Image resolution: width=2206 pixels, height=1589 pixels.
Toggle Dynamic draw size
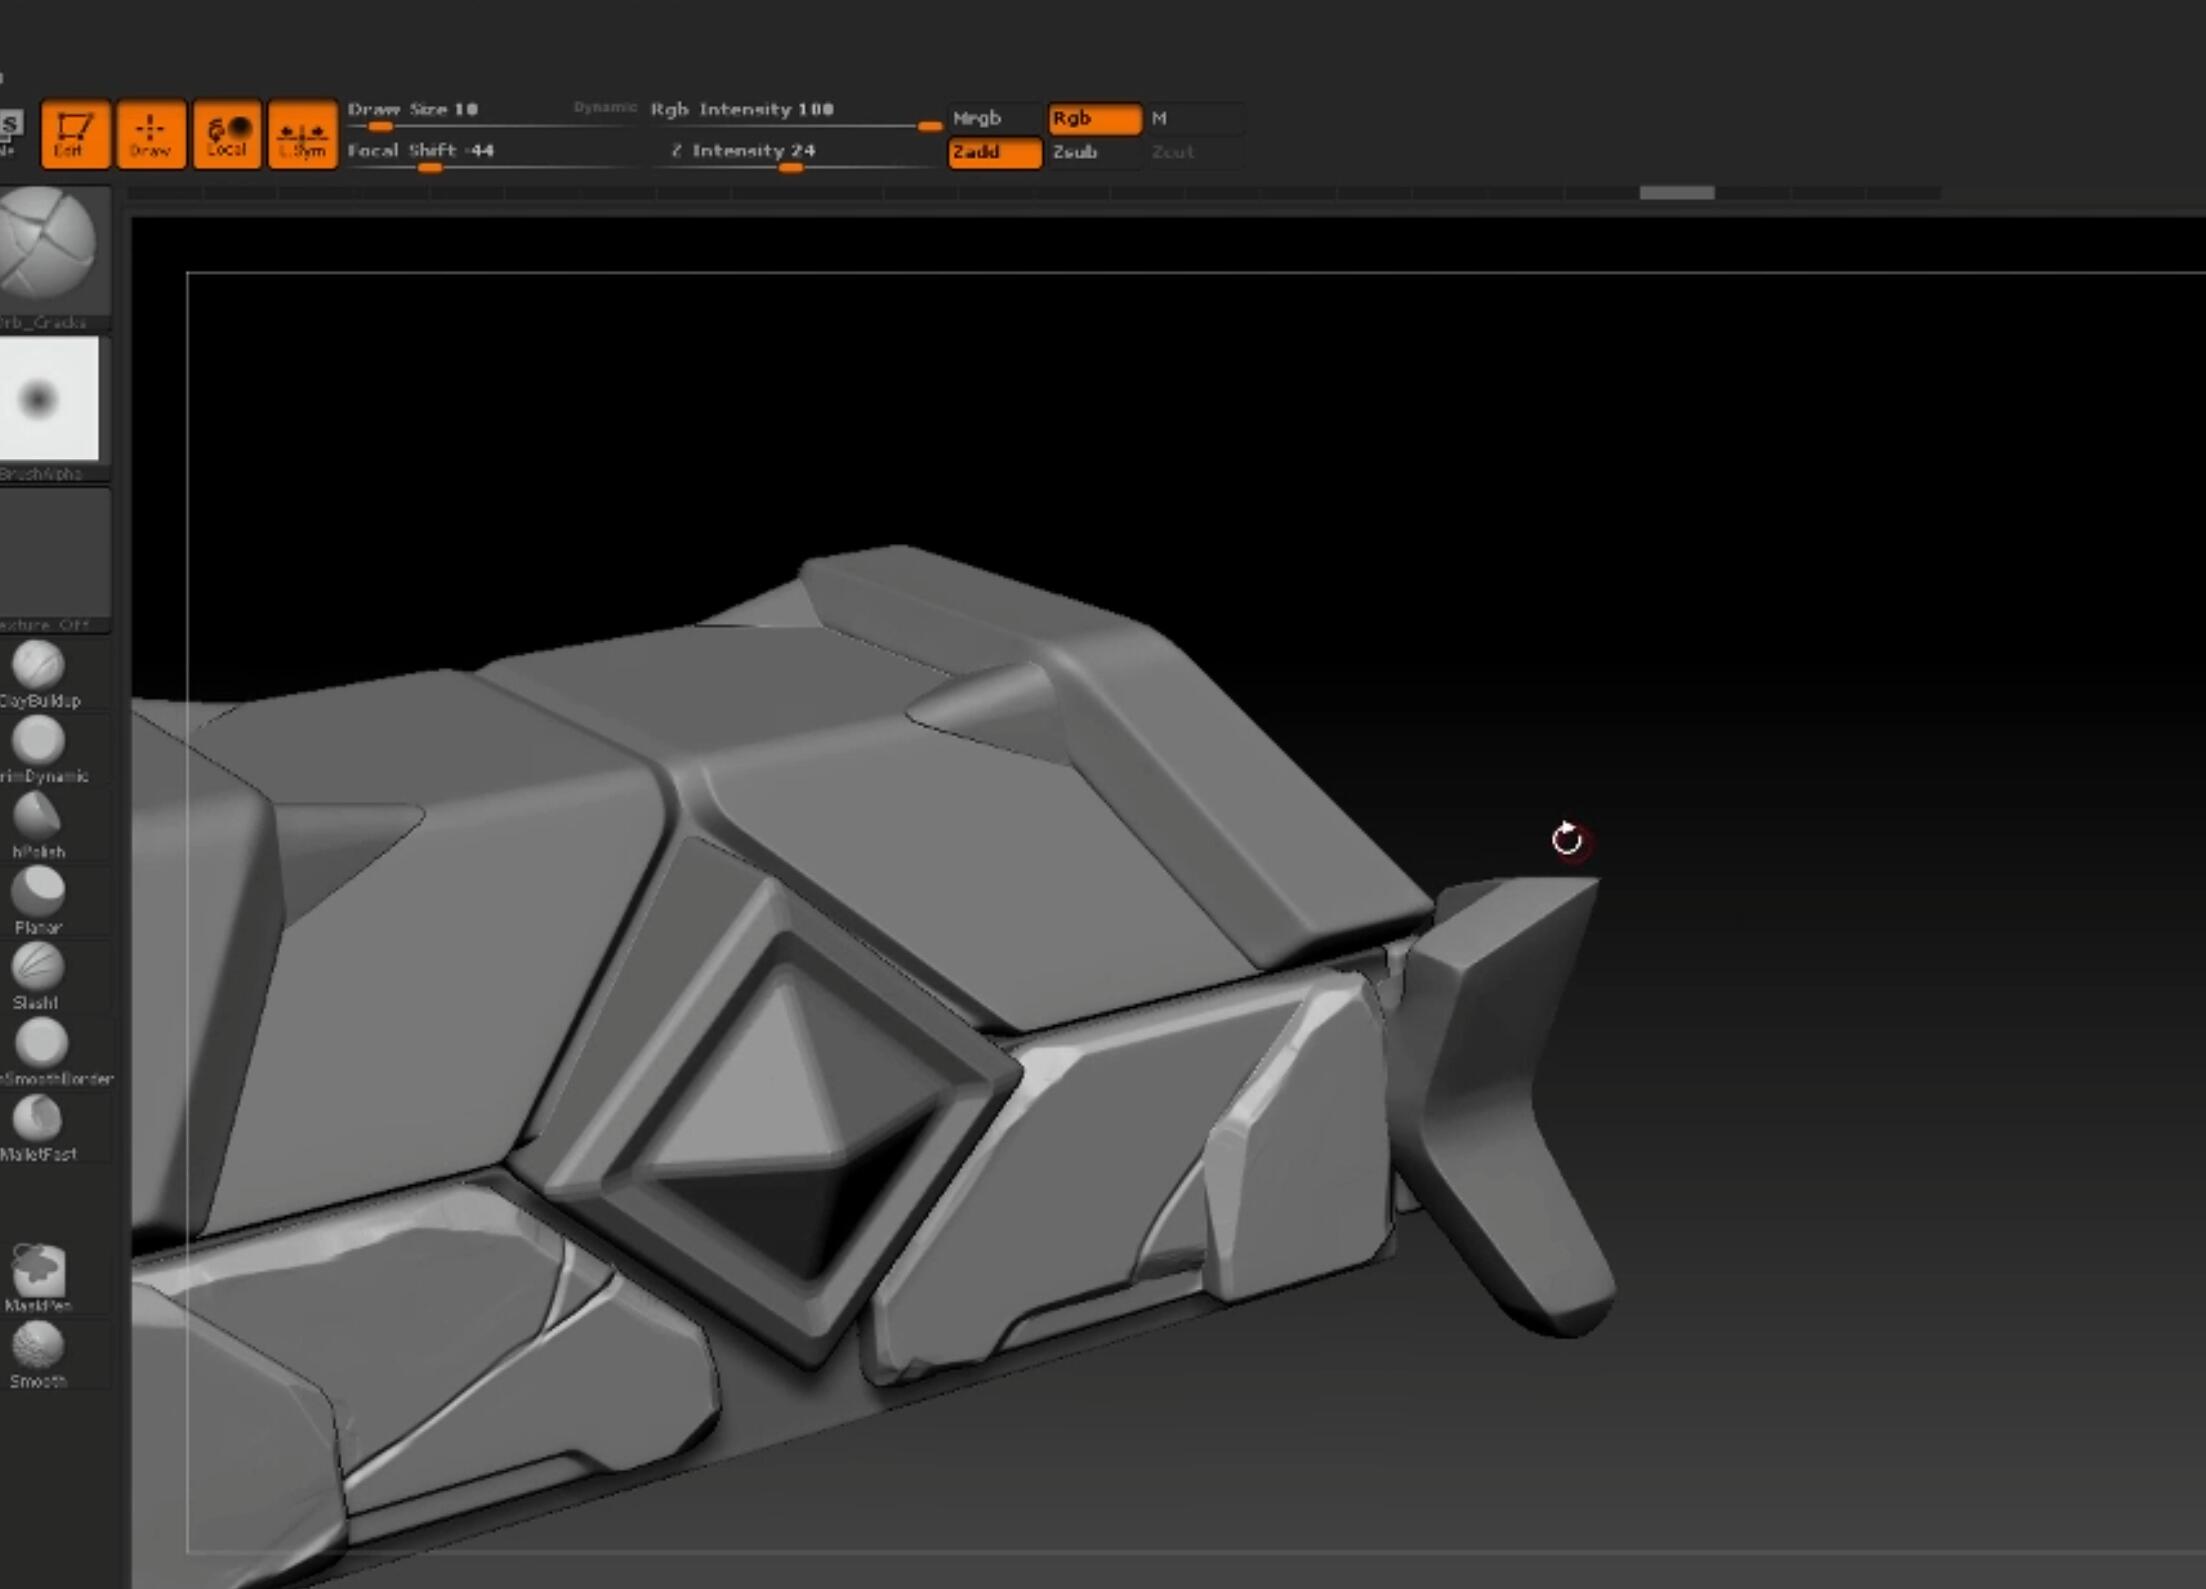click(x=605, y=107)
